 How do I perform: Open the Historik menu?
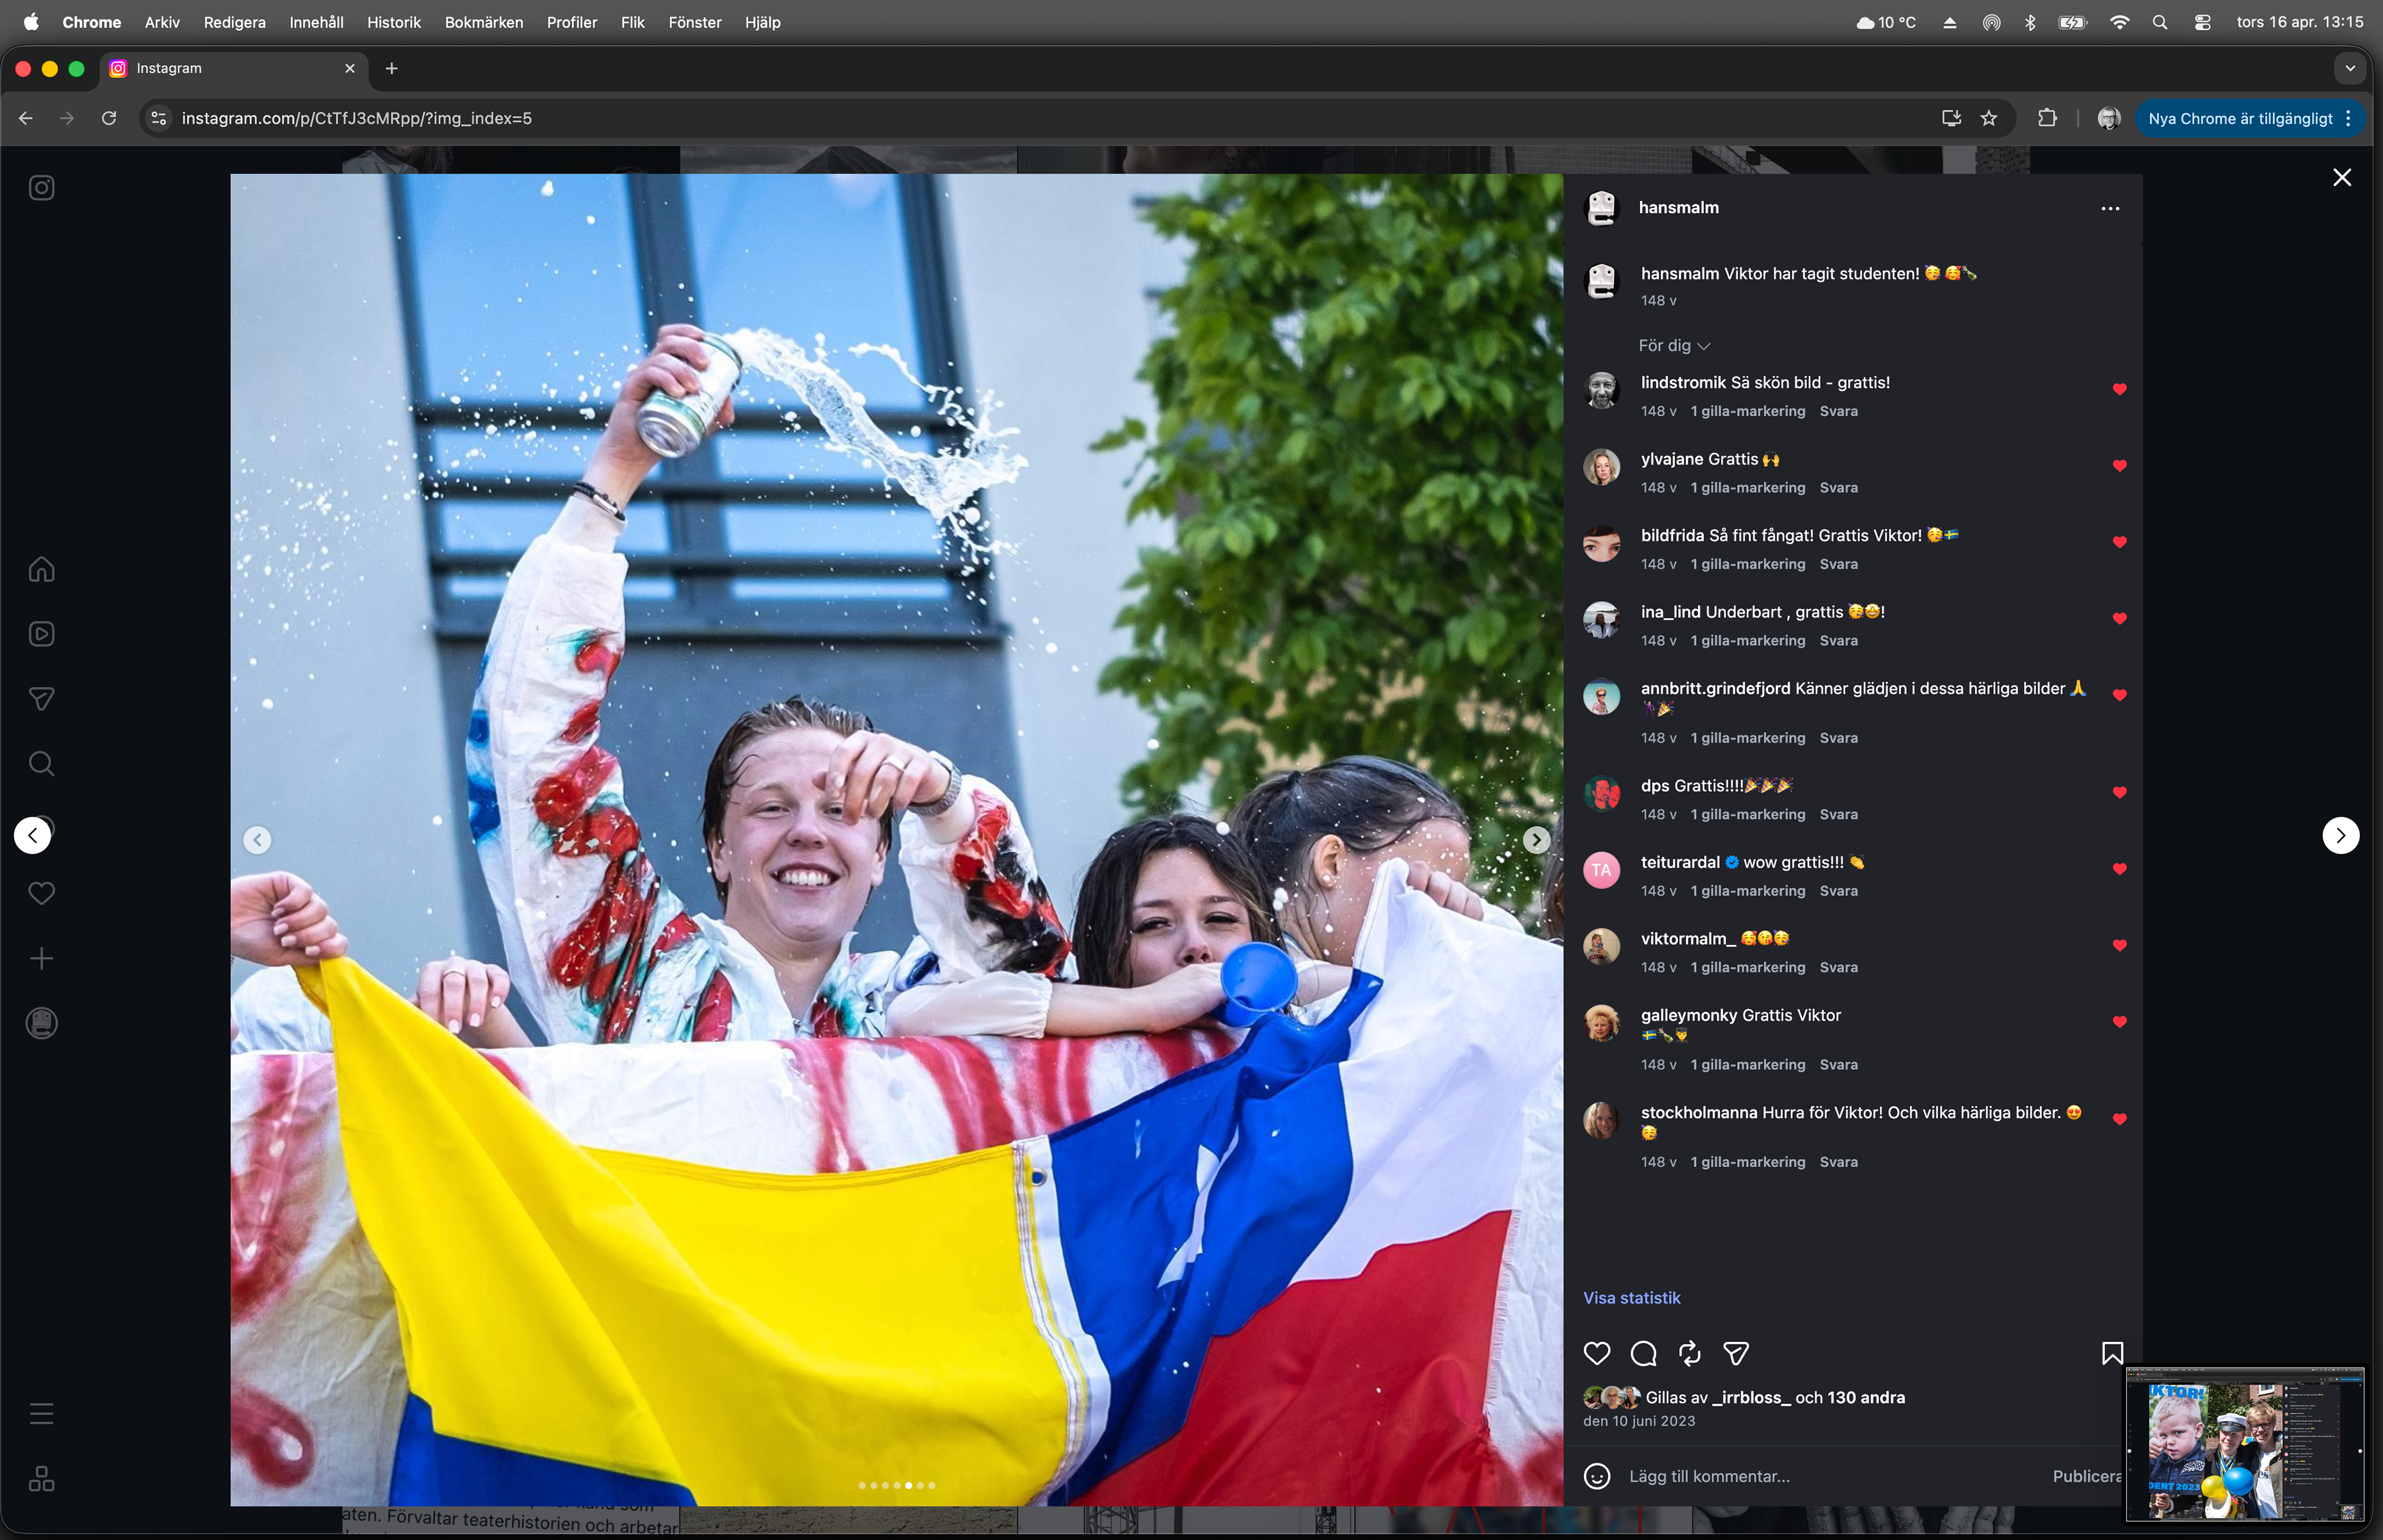tap(393, 22)
